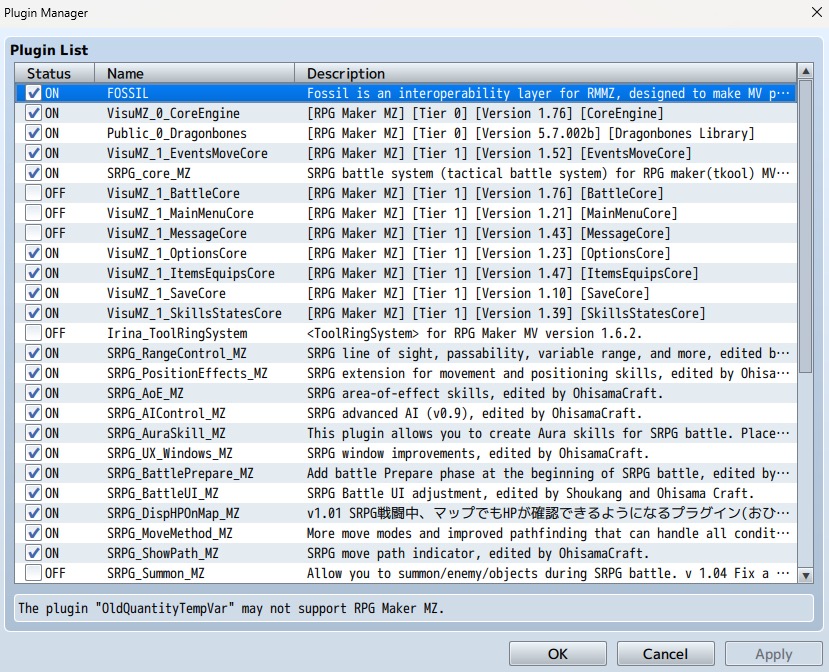Image resolution: width=829 pixels, height=672 pixels.
Task: Select the FOSSIL plugin name
Action: click(127, 94)
